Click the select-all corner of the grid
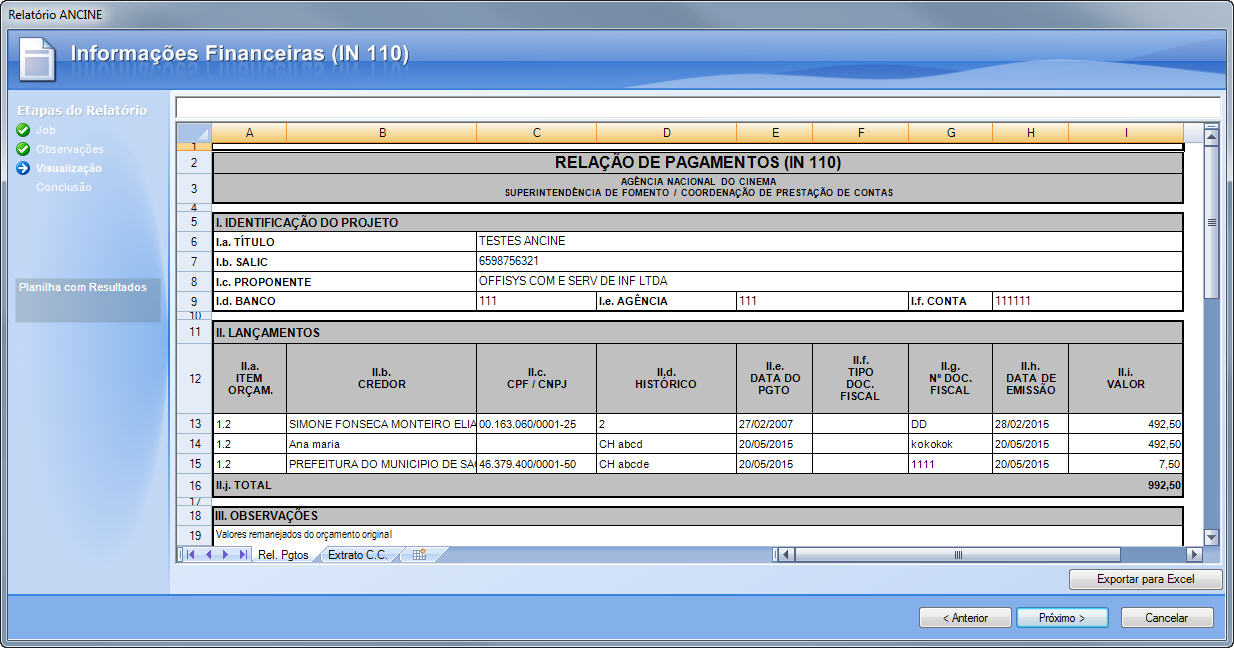The height and width of the screenshot is (648, 1234). (194, 133)
